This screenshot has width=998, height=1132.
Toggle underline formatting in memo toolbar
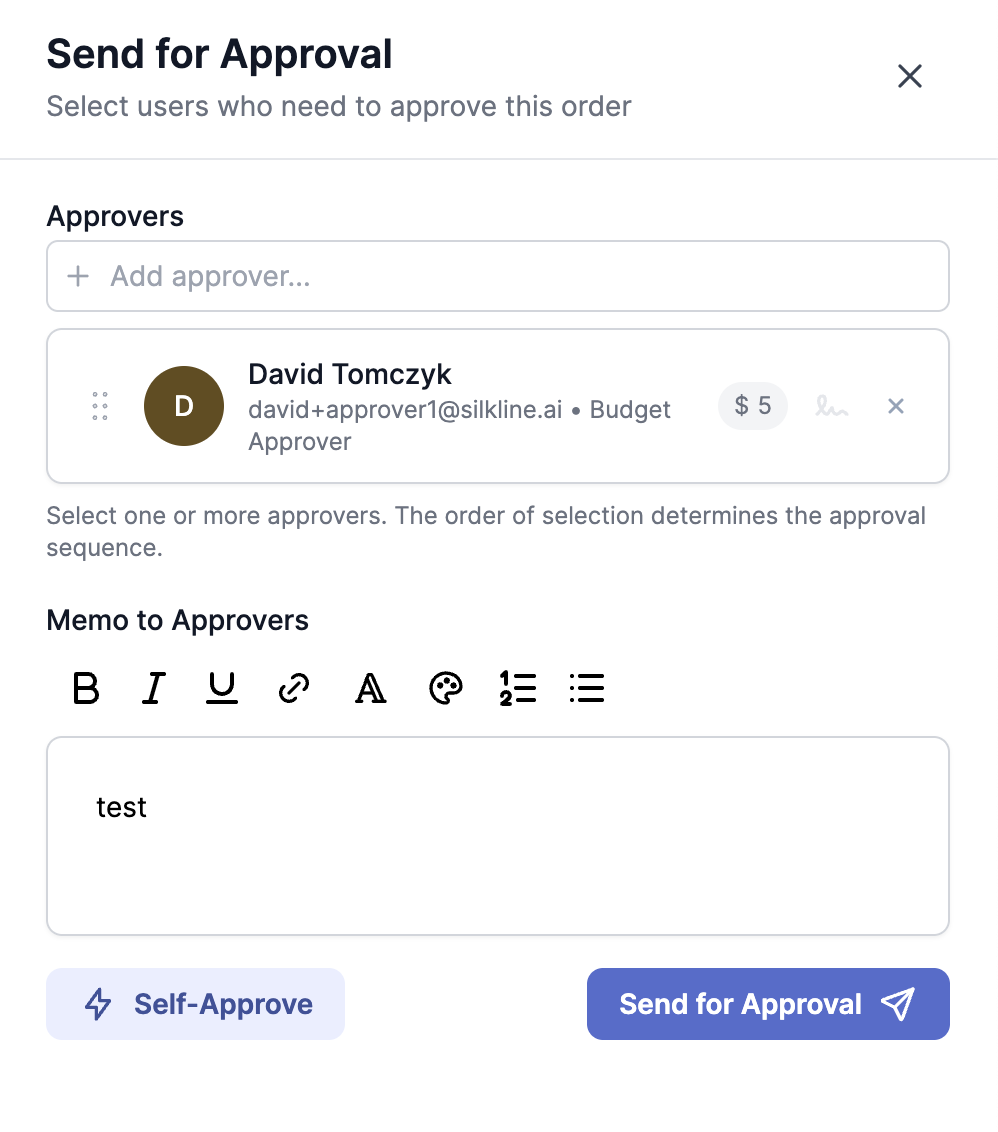222,688
